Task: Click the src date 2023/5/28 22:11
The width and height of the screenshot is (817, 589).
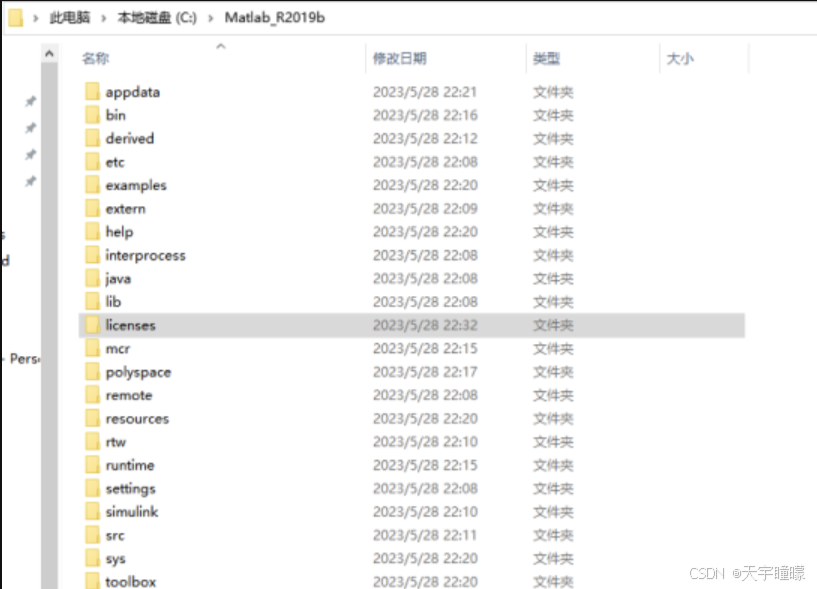Action: pos(425,535)
